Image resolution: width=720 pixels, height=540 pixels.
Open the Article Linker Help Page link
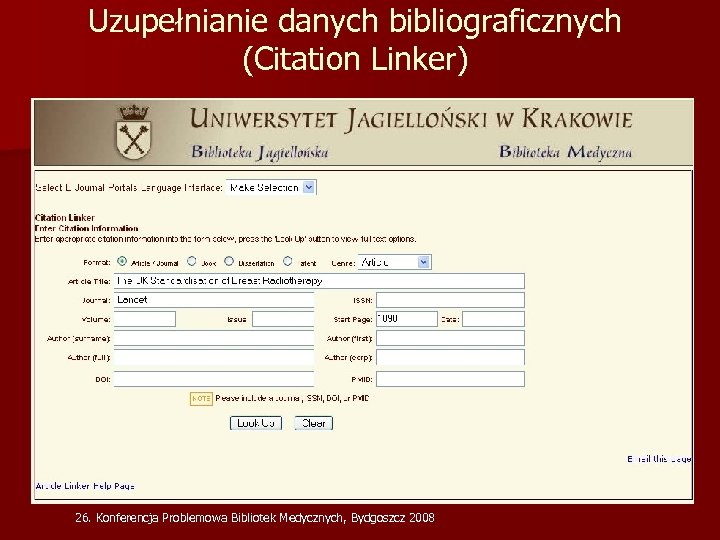coord(85,486)
